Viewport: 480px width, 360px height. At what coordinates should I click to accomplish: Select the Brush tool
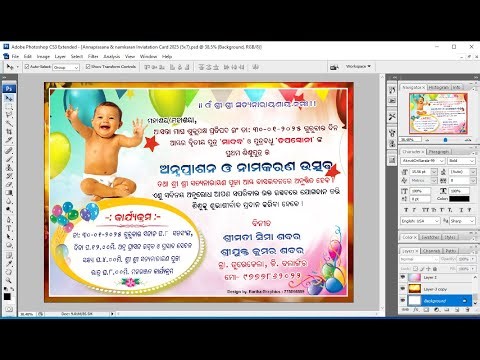click(9, 159)
